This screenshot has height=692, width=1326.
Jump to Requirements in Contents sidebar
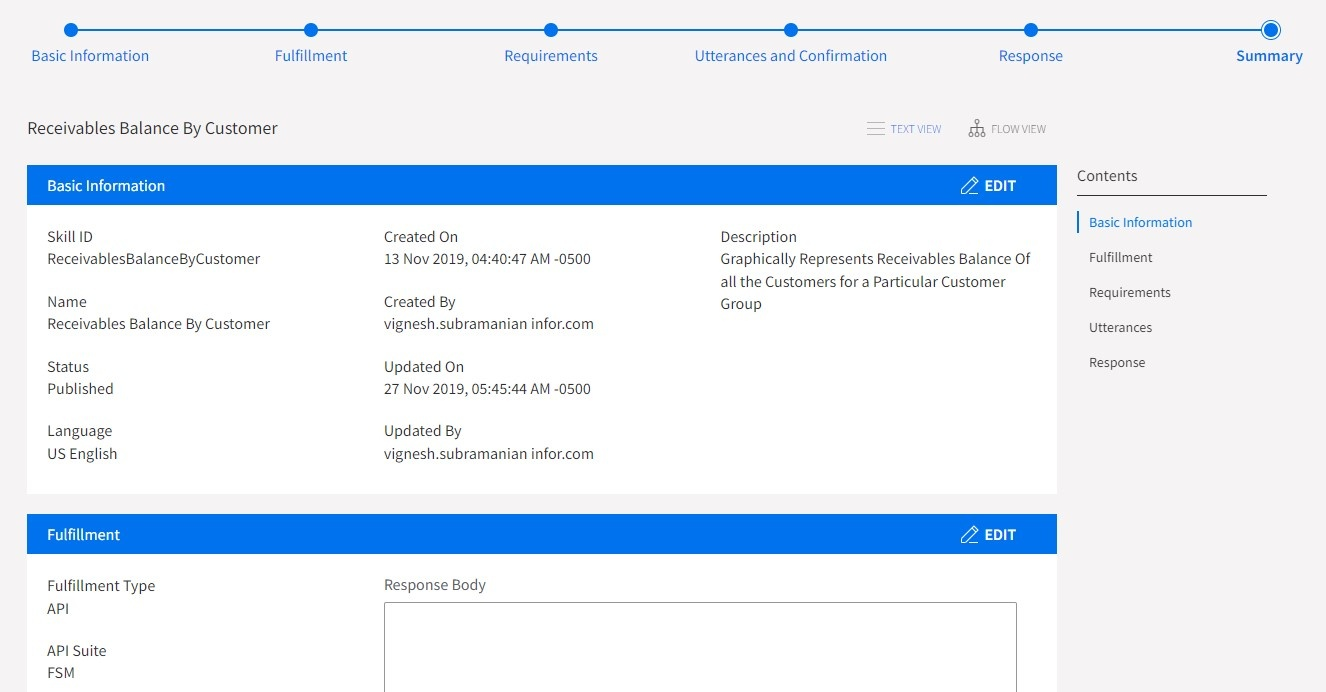[x=1129, y=293]
